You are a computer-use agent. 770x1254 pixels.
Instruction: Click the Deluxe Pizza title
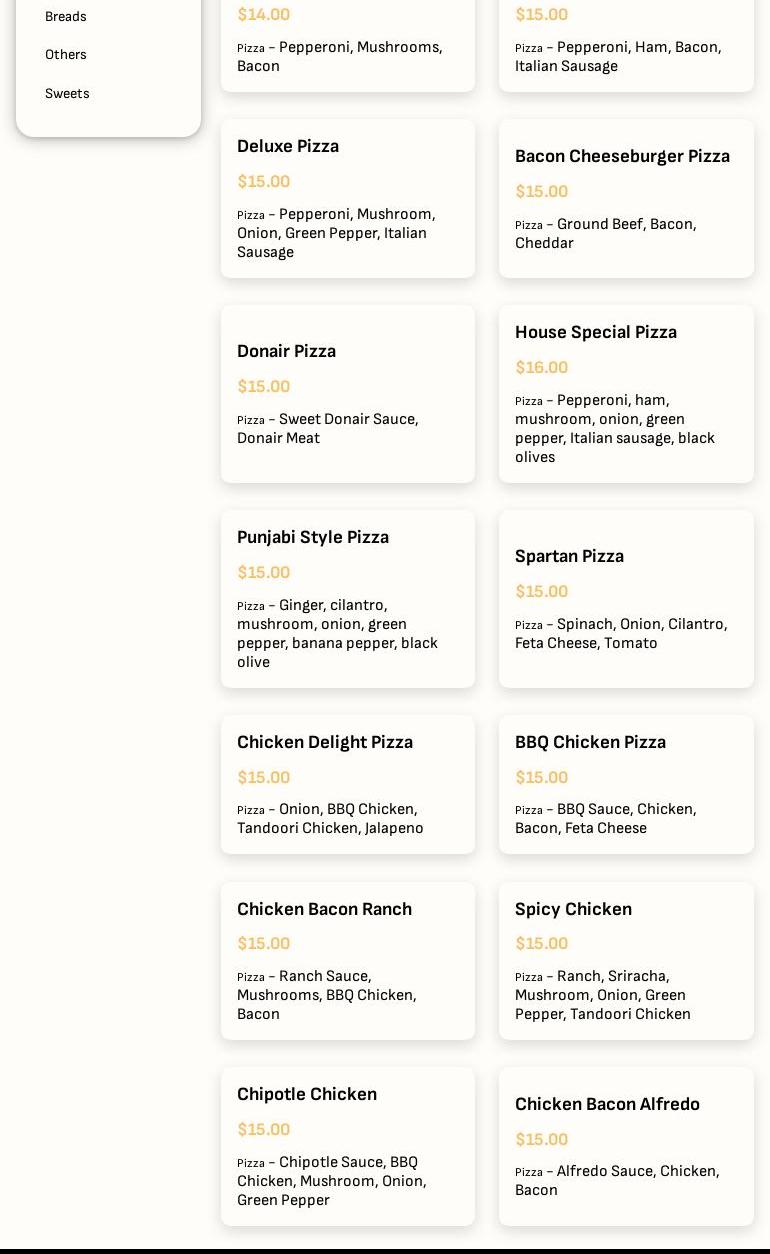coord(288,146)
